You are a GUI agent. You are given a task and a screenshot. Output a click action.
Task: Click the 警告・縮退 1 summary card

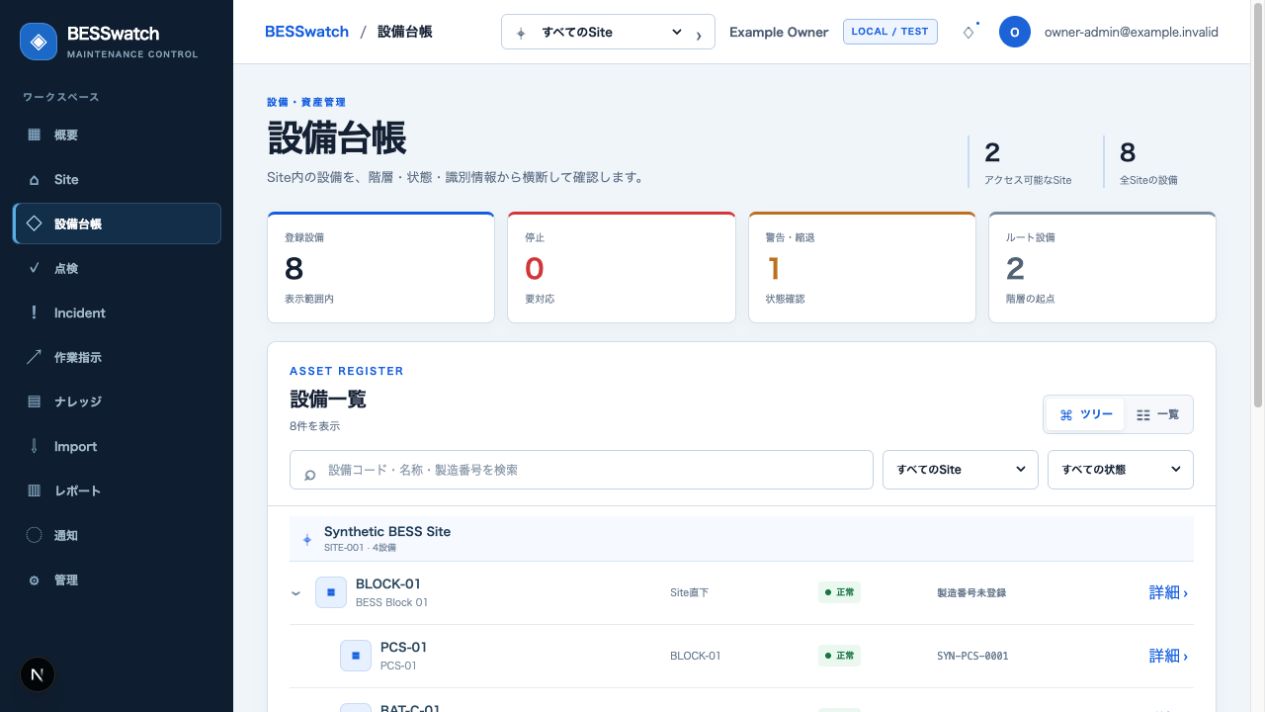pos(862,267)
